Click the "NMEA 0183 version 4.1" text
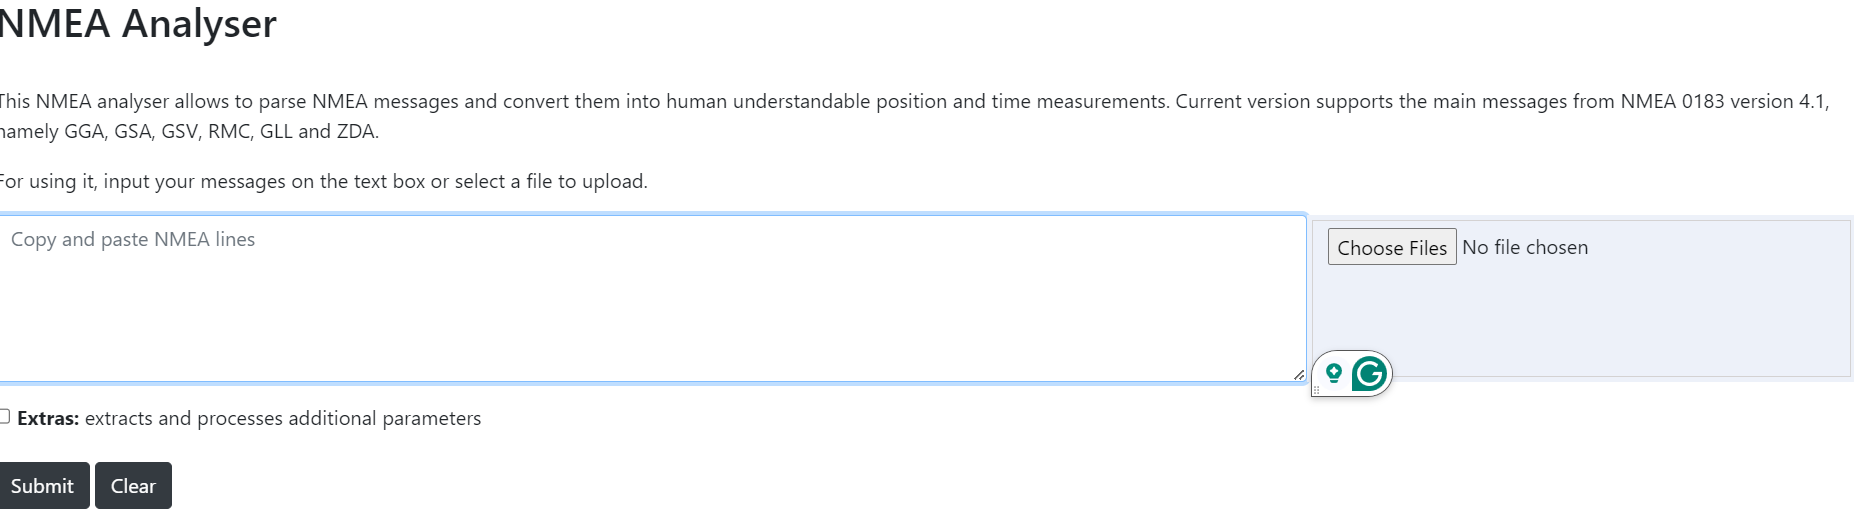The image size is (1854, 525). point(1723,102)
